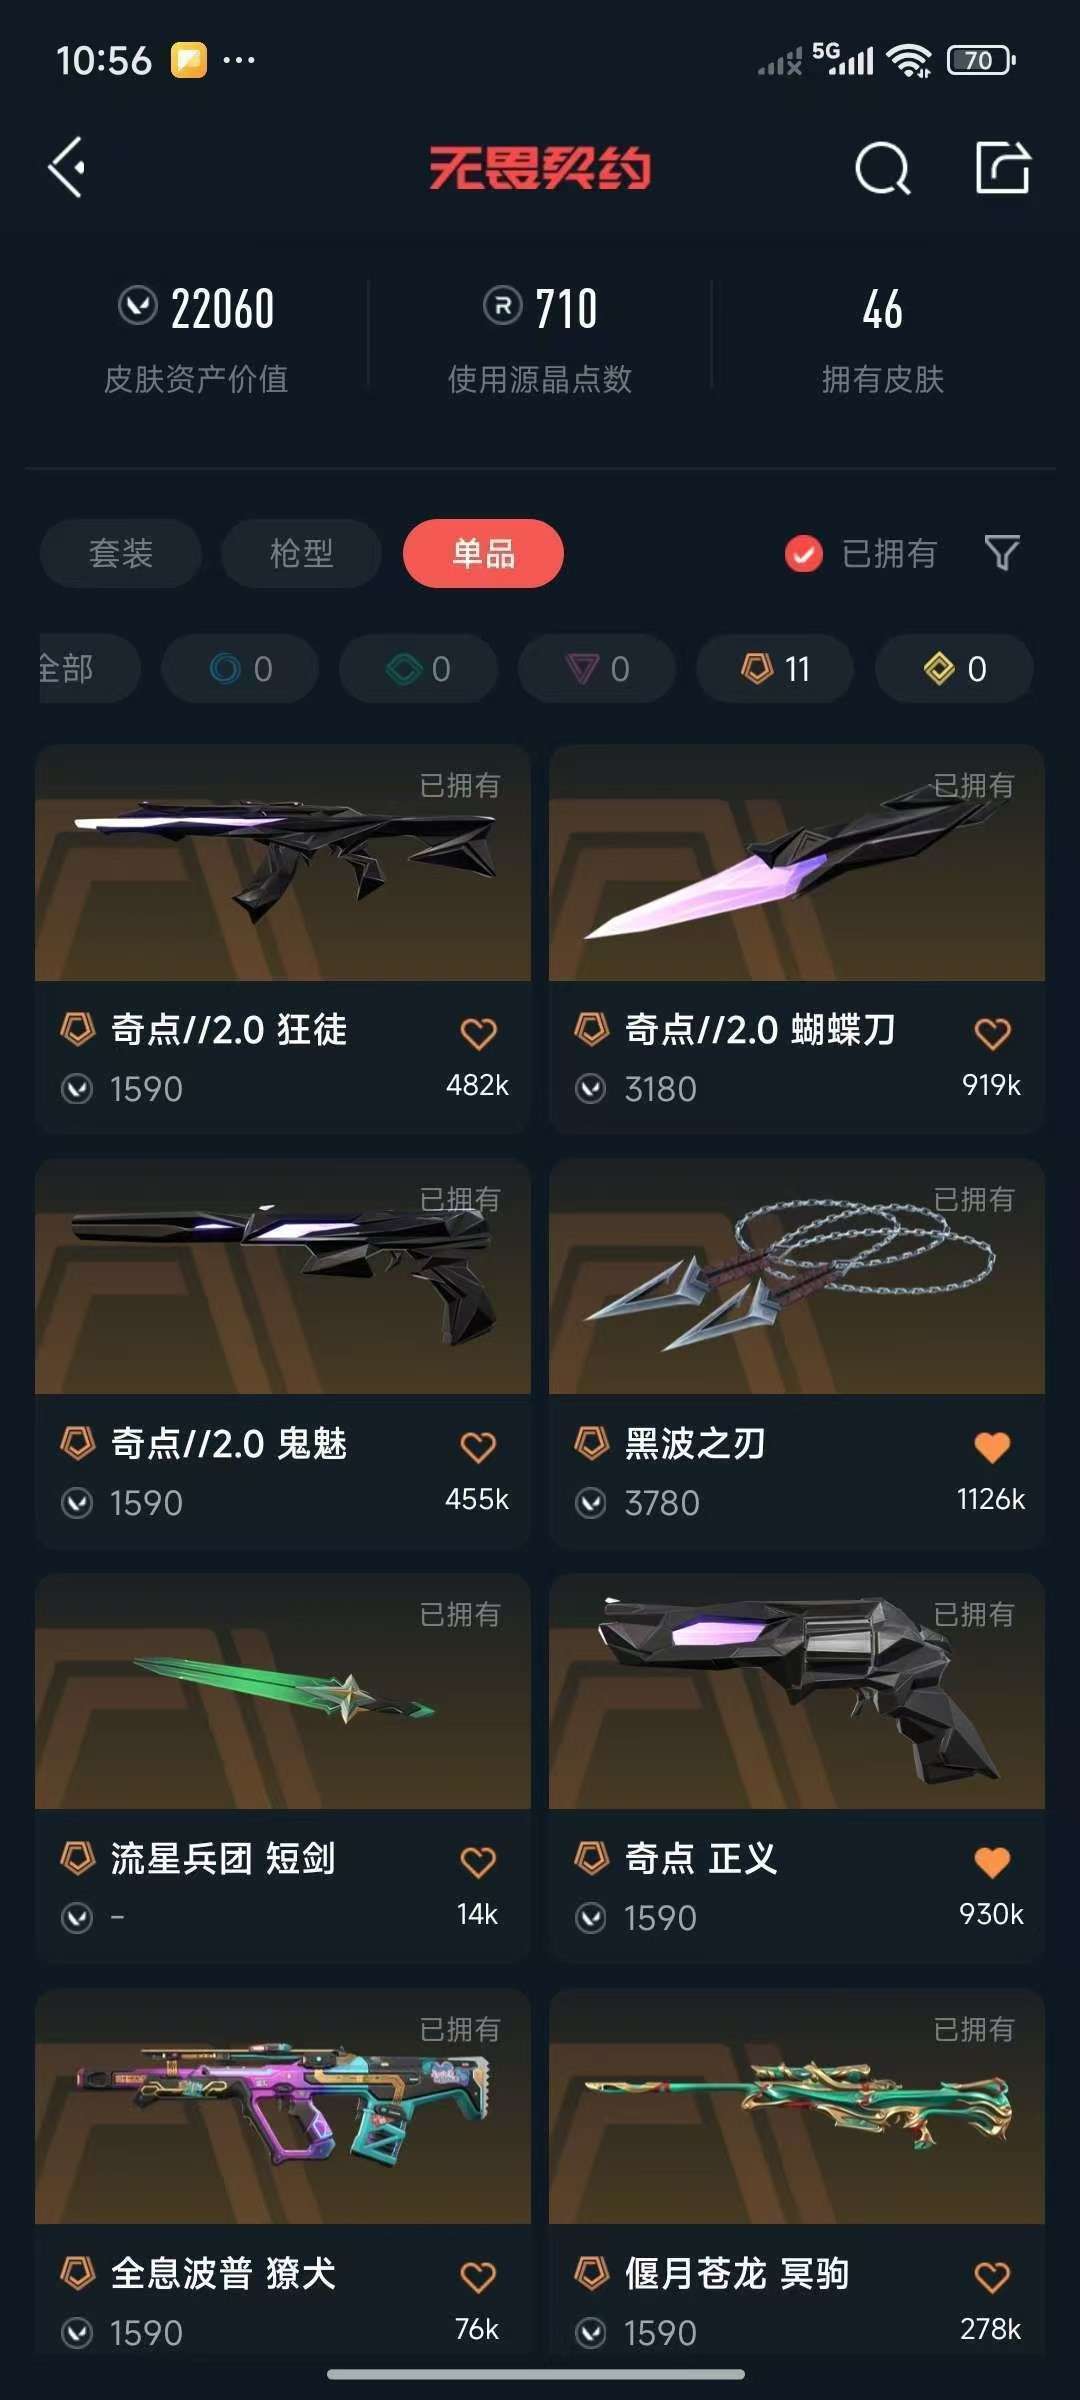1080x2400 pixels.
Task: Filter by orange tier showing 11
Action: 775,668
